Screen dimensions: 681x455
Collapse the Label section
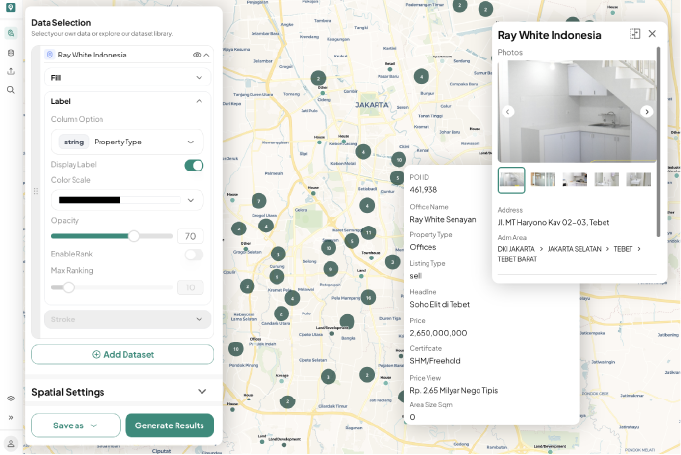(199, 101)
